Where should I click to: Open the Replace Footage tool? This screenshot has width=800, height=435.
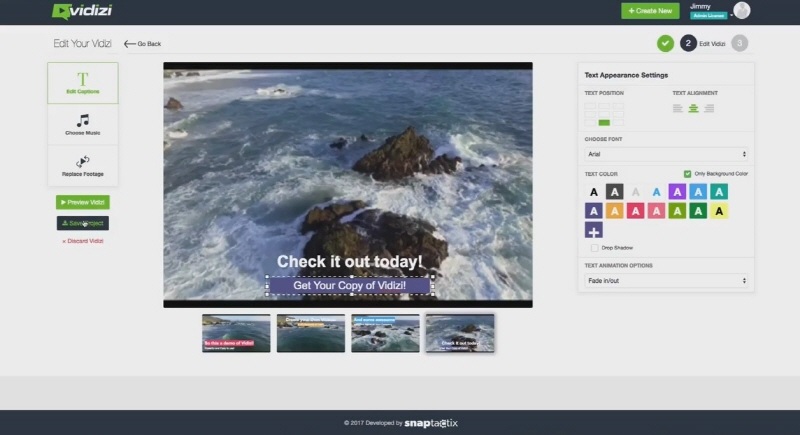[x=83, y=166]
